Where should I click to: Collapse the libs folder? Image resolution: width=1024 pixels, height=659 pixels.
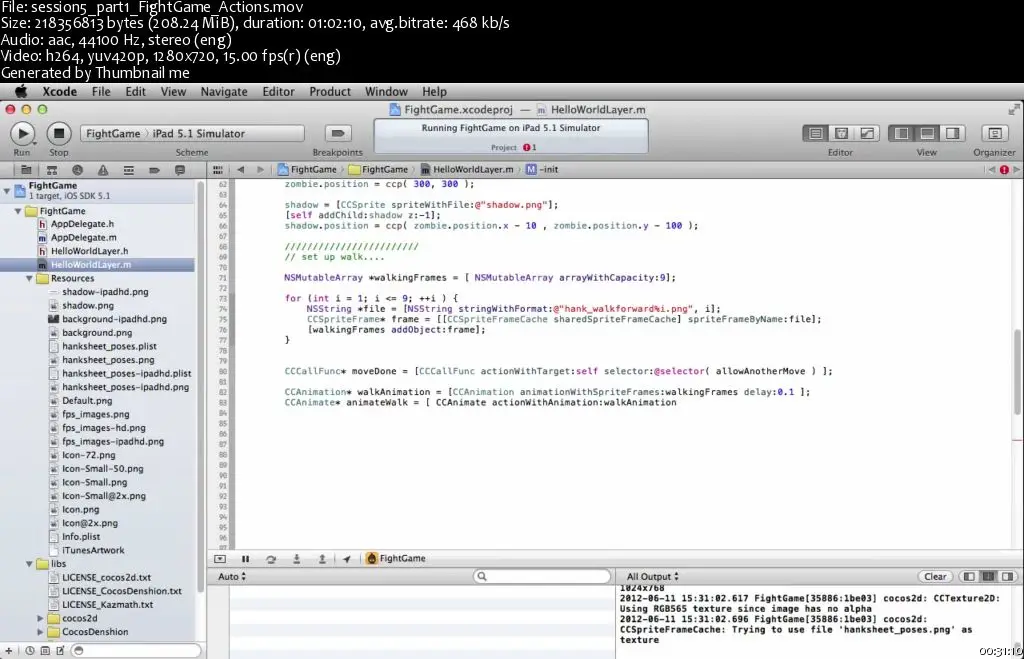pyautogui.click(x=29, y=564)
